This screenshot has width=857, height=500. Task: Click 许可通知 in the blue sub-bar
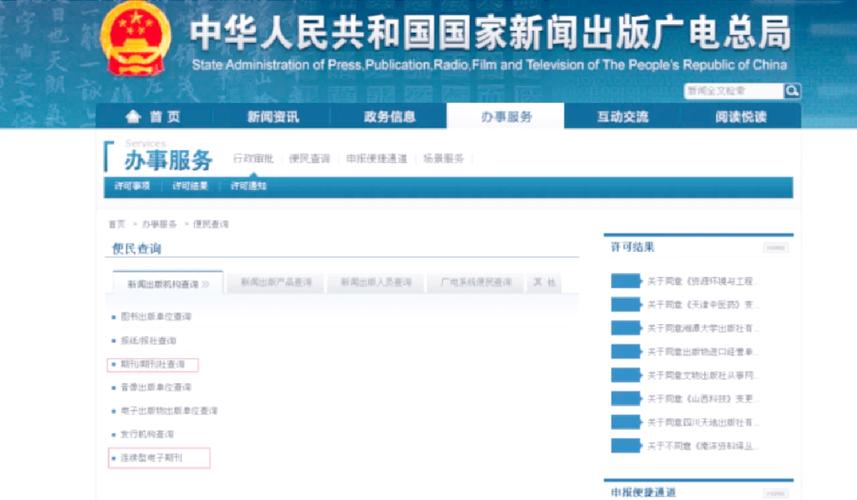tap(248, 186)
